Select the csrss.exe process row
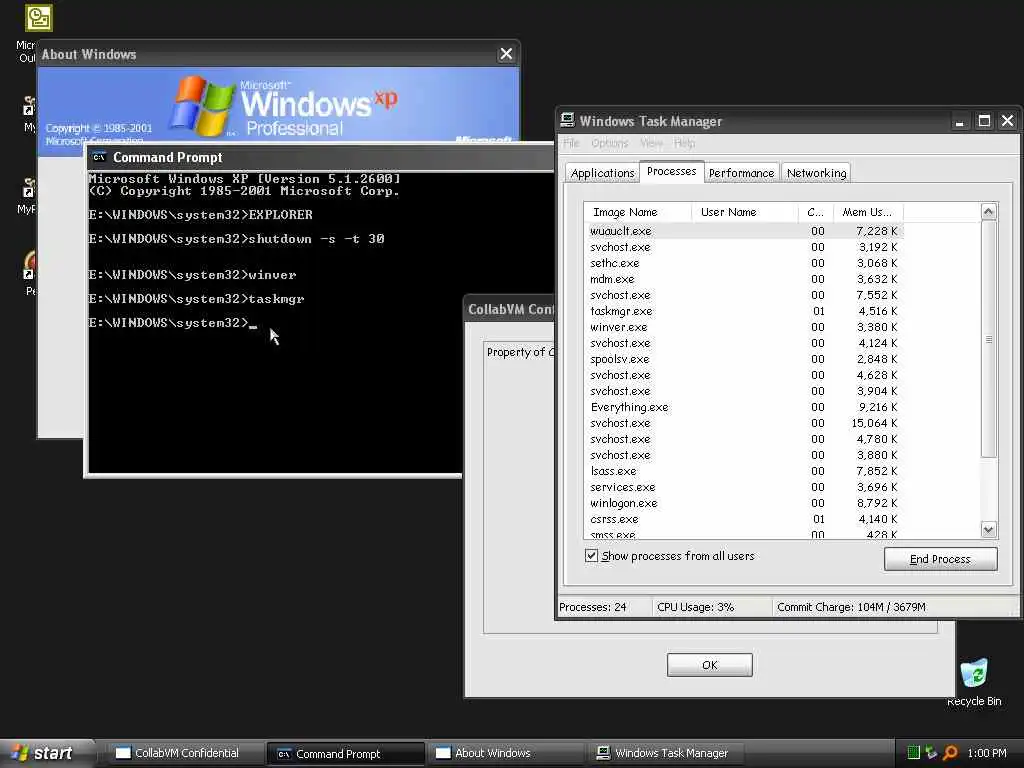Image resolution: width=1024 pixels, height=768 pixels. [x=744, y=519]
